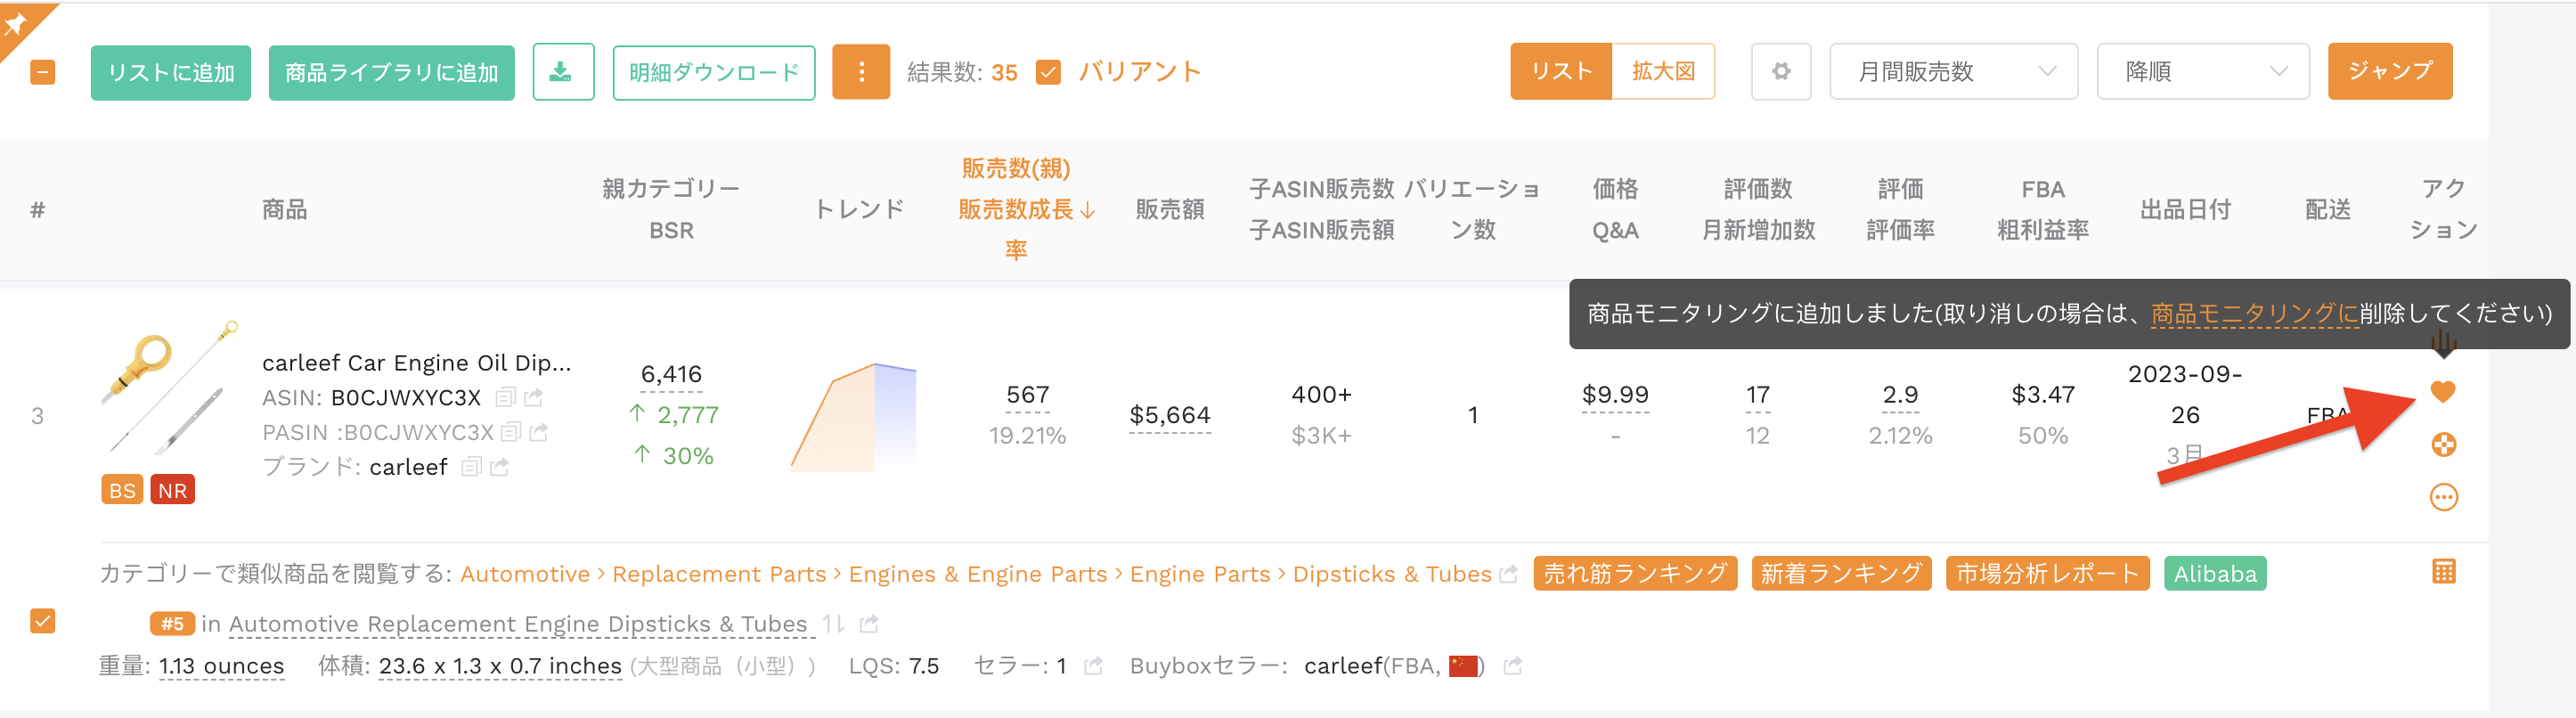Open brand carleef external link icon
The width and height of the screenshot is (2576, 718).
[x=500, y=467]
